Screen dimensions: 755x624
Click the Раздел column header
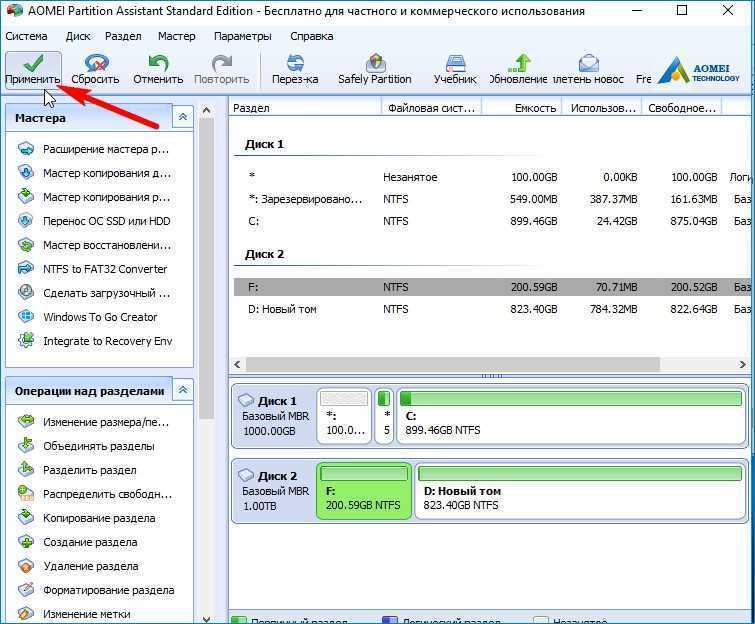coord(305,108)
